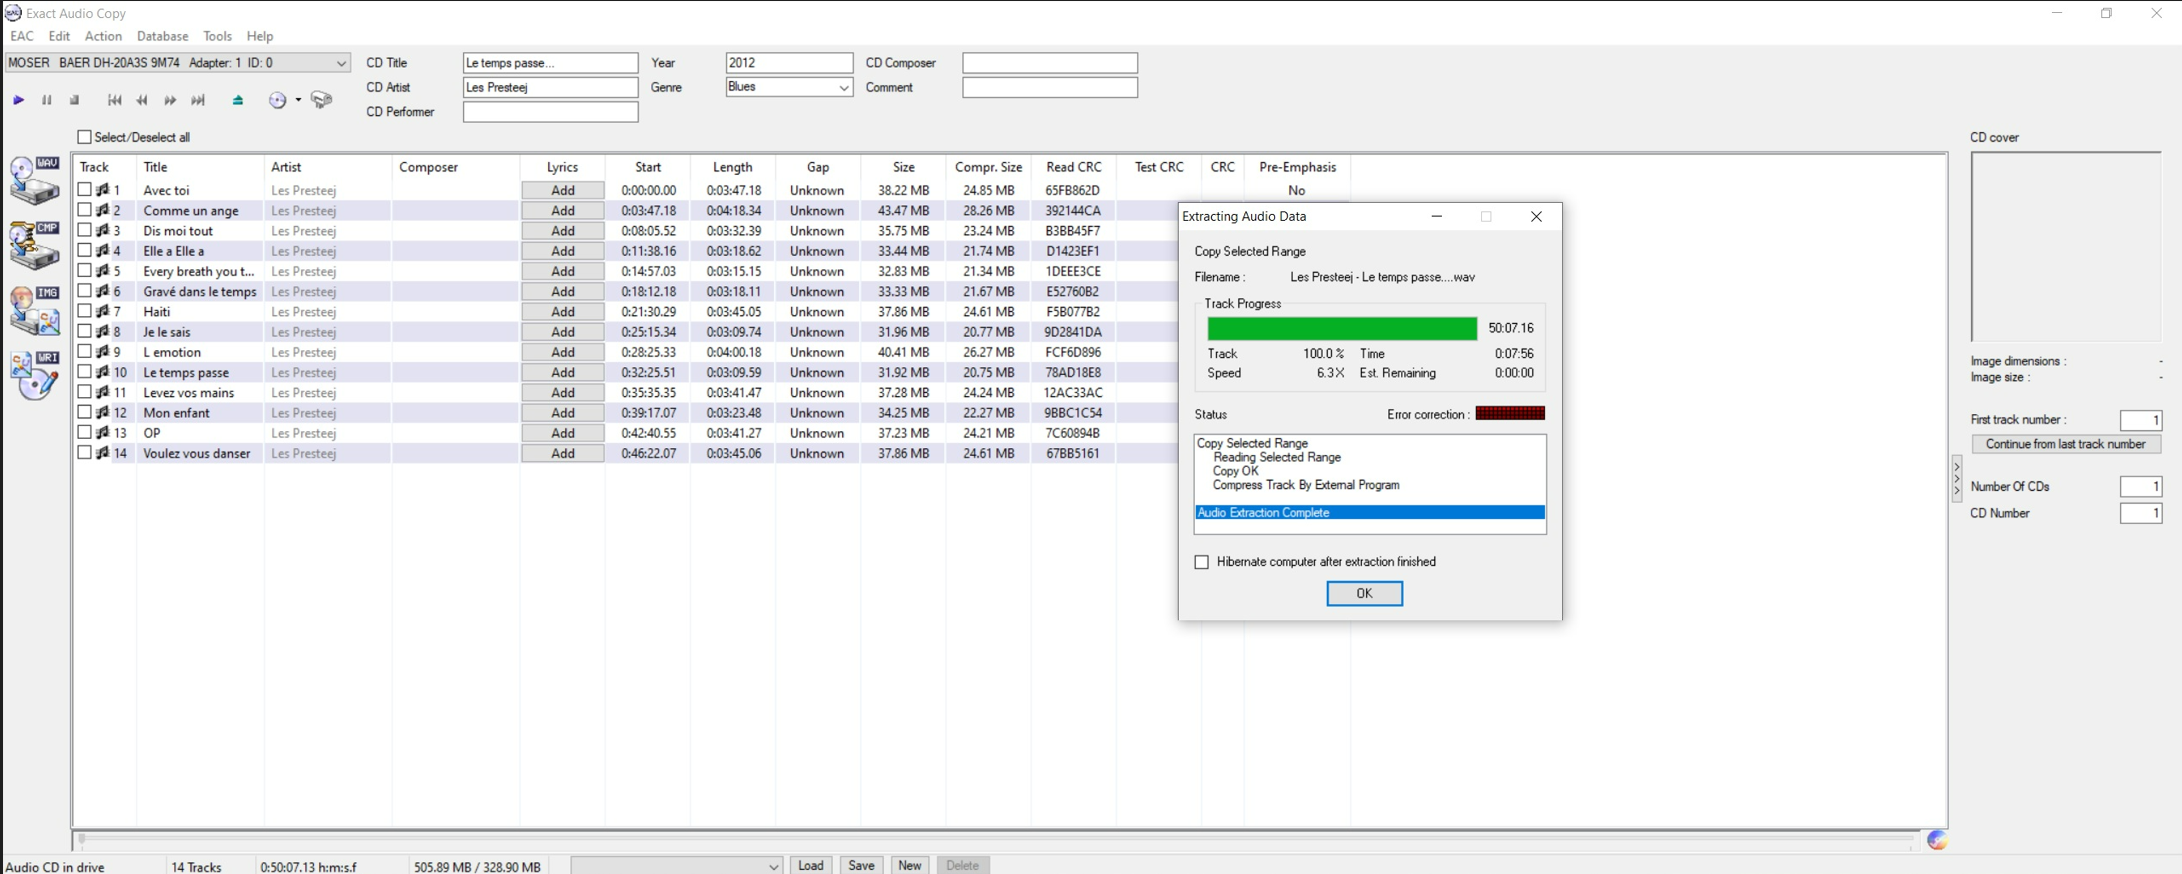Click Add lyrics button for Avec toi
The image size is (2182, 874).
click(563, 190)
